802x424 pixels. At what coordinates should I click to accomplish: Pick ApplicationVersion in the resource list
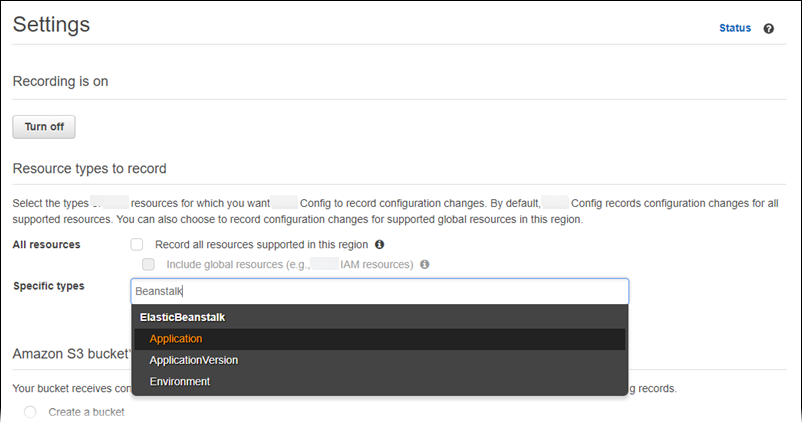193,360
